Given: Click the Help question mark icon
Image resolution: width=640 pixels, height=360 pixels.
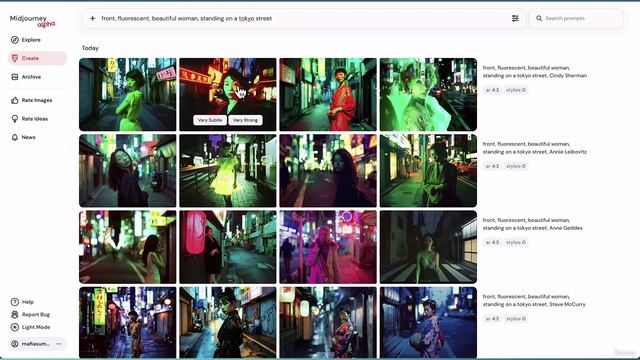Looking at the screenshot, I should (x=15, y=302).
